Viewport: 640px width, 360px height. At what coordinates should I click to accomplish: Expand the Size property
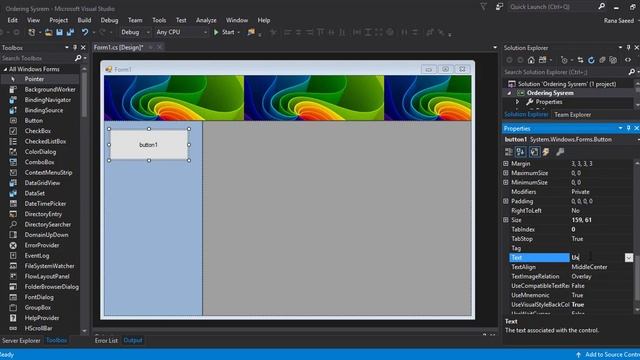506,220
